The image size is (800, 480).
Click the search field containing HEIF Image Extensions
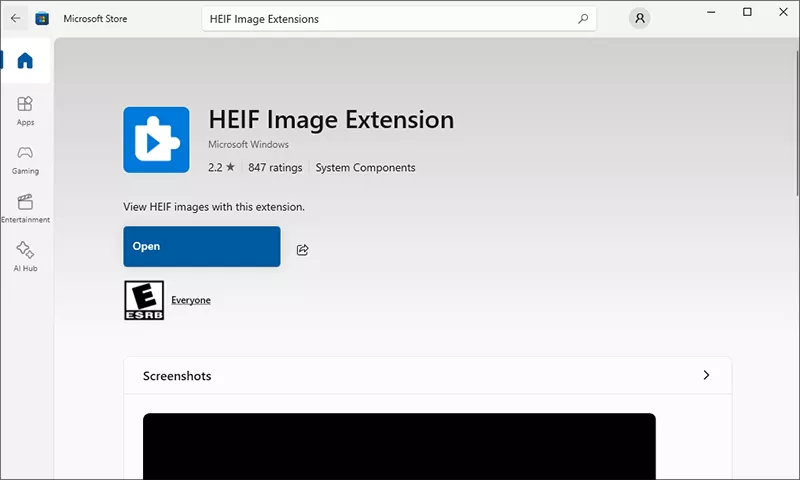tap(399, 19)
